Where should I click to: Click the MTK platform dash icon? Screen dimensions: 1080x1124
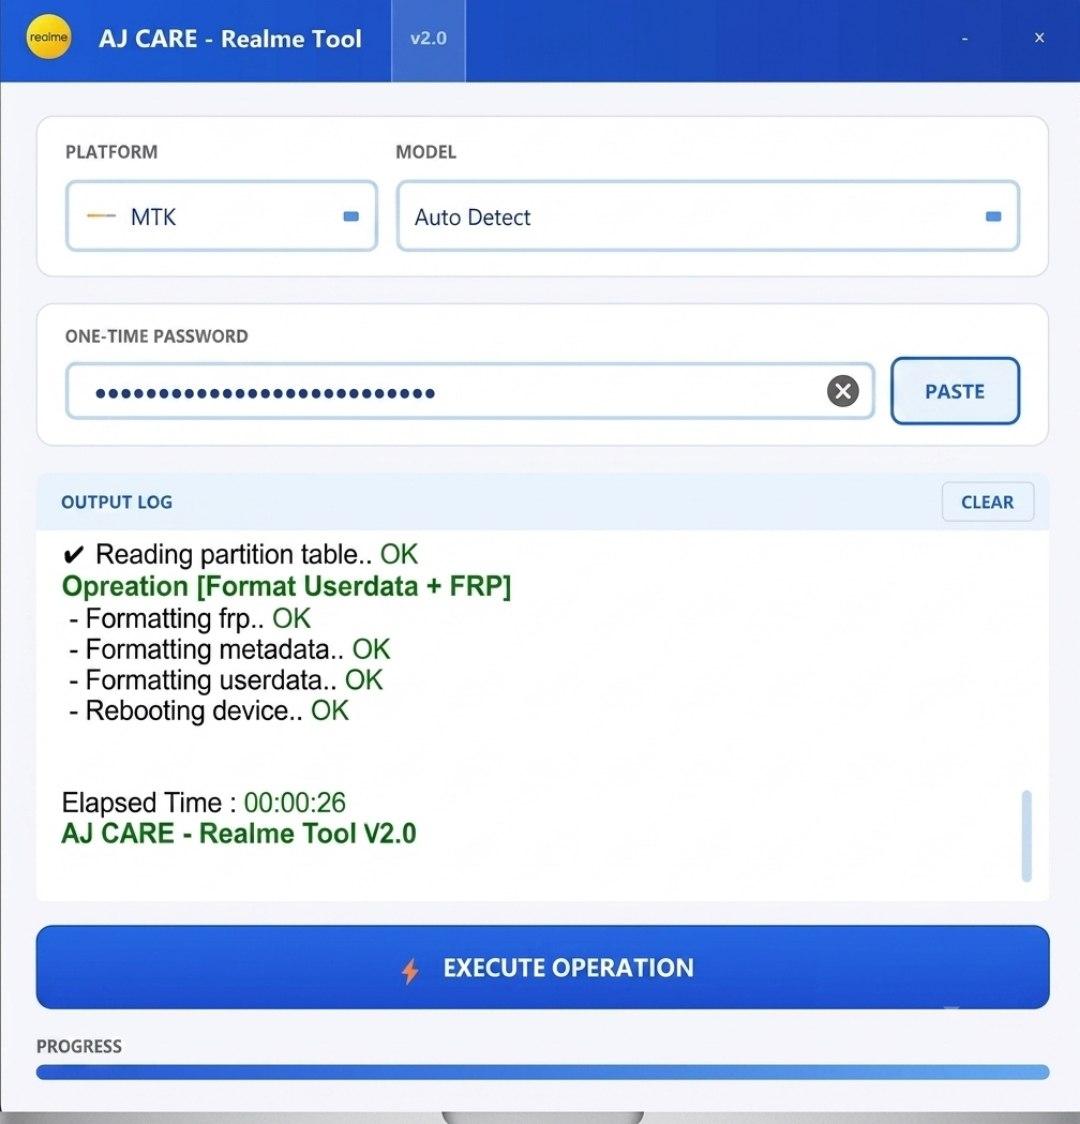[x=101, y=216]
